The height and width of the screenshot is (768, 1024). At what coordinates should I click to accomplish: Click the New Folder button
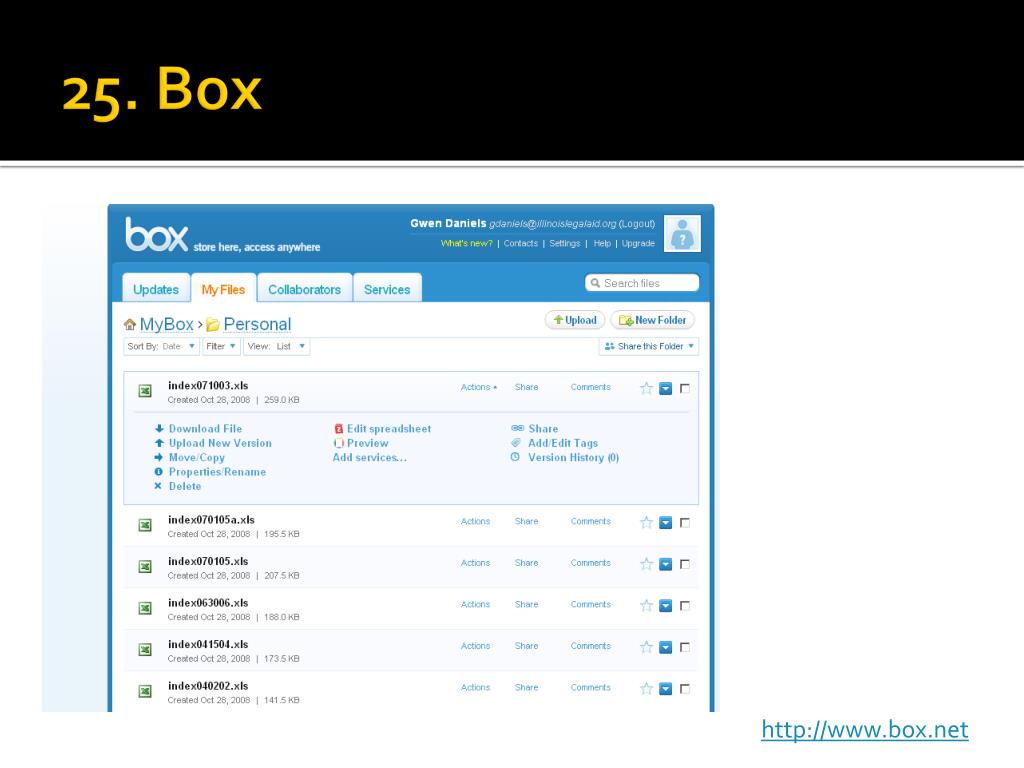click(x=652, y=320)
